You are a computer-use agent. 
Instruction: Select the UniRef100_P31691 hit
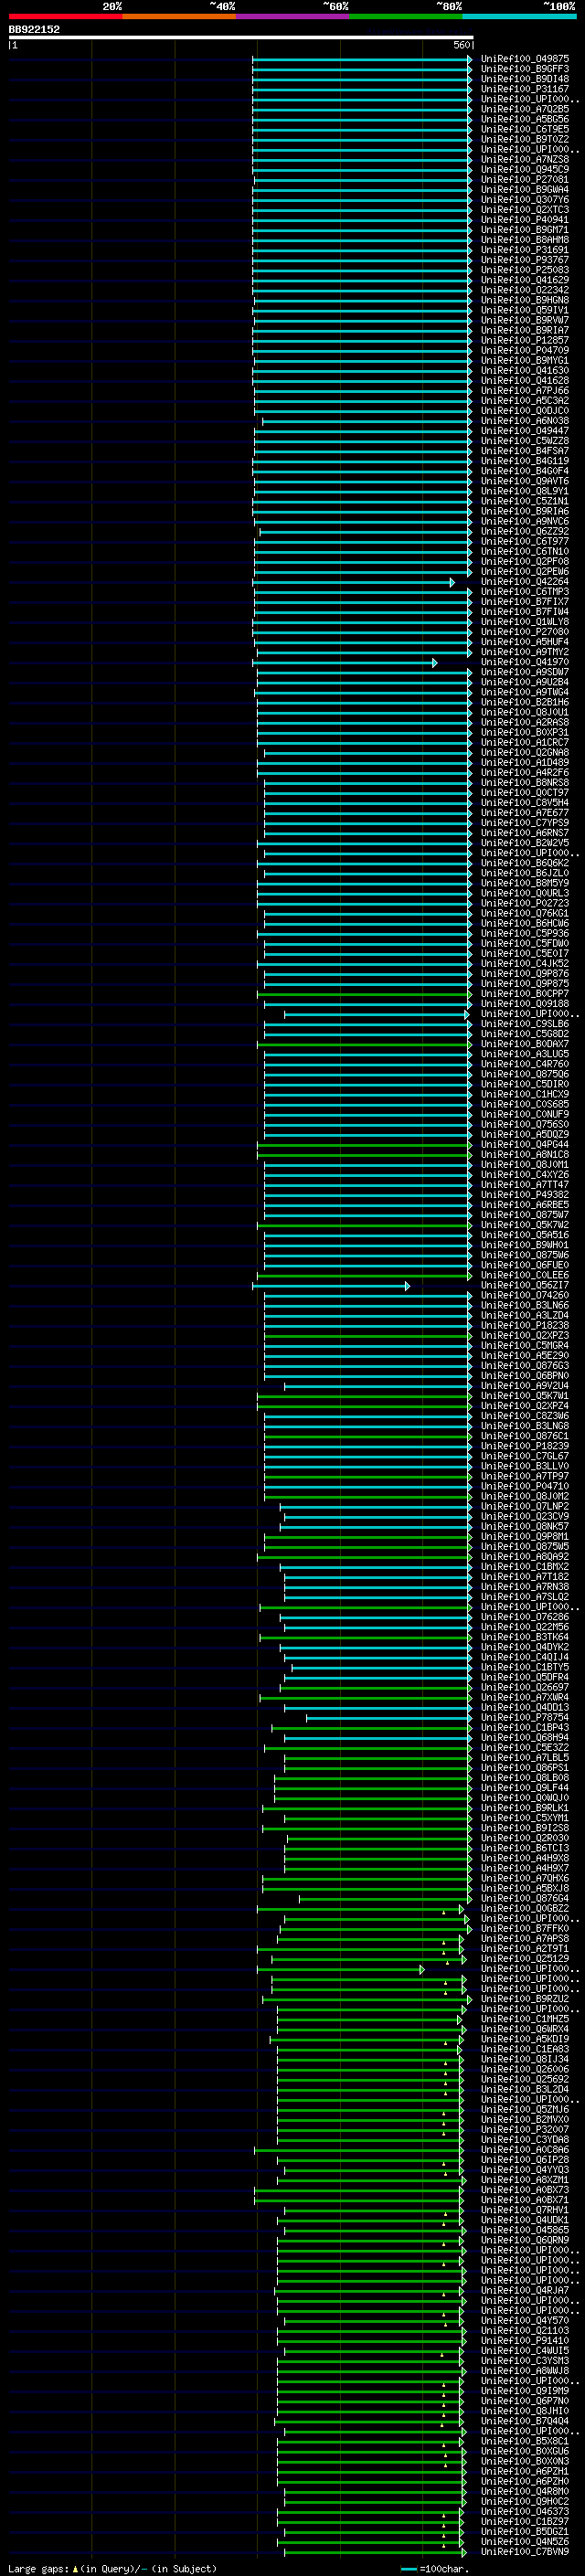point(524,250)
